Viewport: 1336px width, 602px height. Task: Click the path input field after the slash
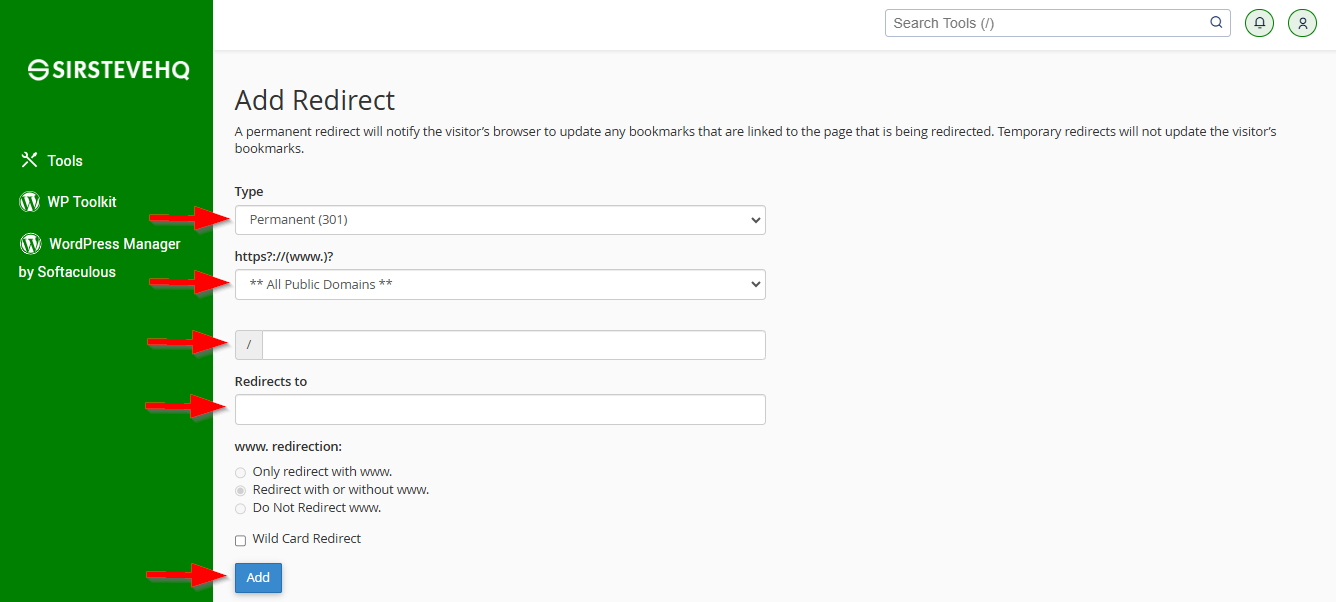[x=514, y=345]
